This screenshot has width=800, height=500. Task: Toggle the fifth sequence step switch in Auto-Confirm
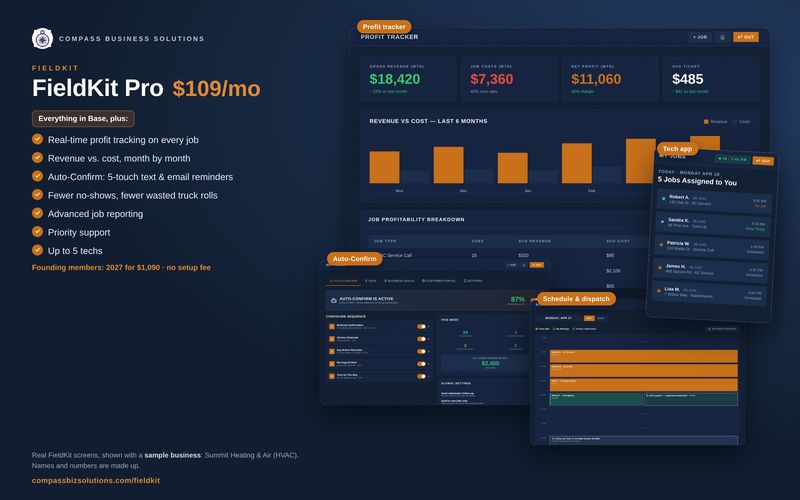[x=421, y=376]
